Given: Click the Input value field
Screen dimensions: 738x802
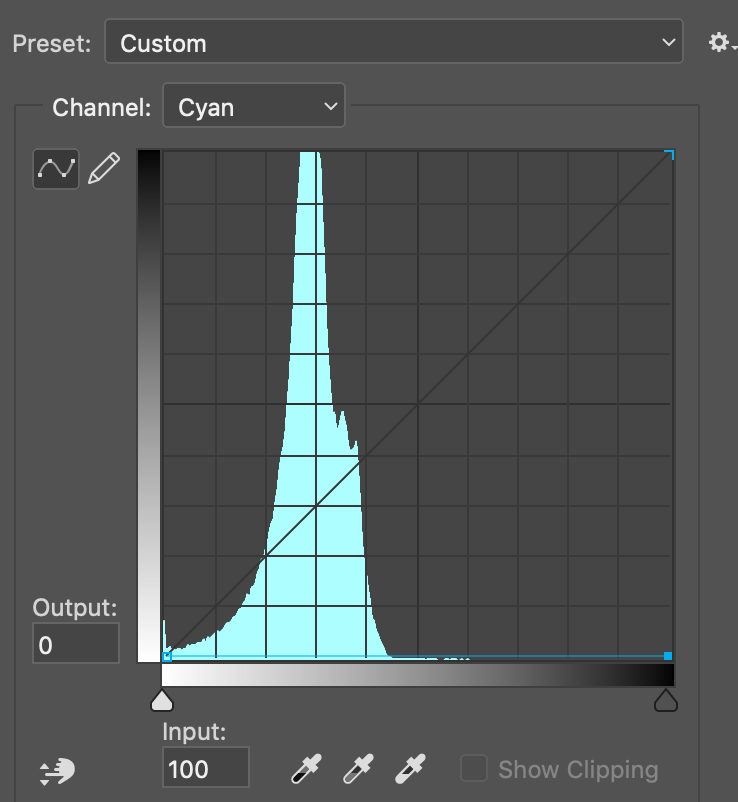Looking at the screenshot, I should pos(206,767).
